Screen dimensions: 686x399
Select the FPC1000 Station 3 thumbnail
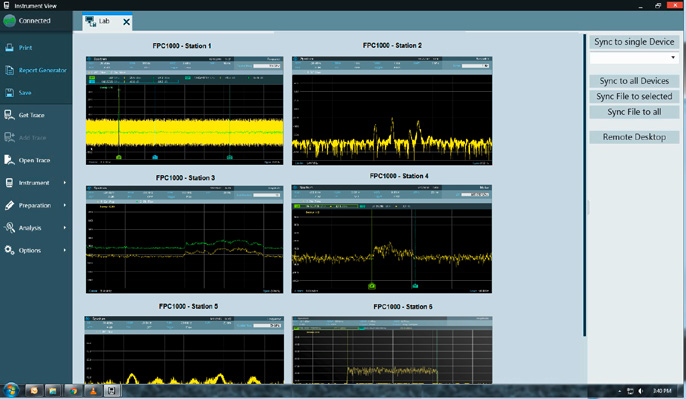pos(185,239)
